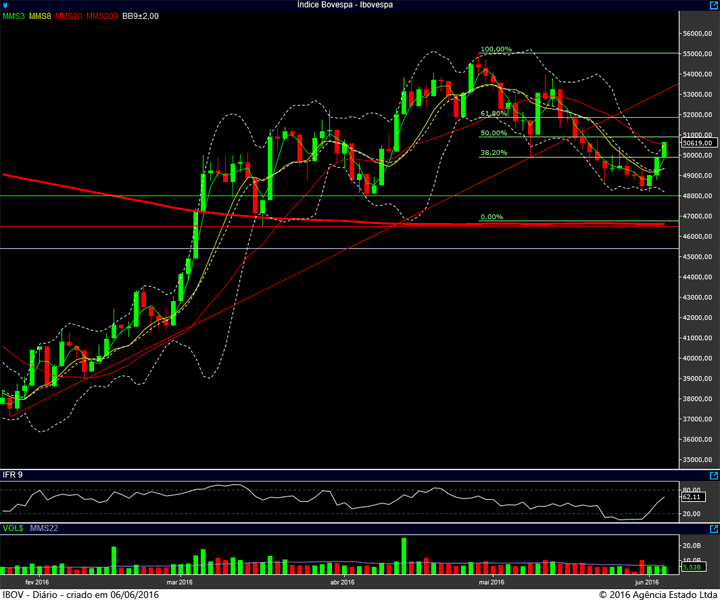Click the Índice Bovespa - Ibovespa title
The image size is (720, 600).
(x=345, y=5)
